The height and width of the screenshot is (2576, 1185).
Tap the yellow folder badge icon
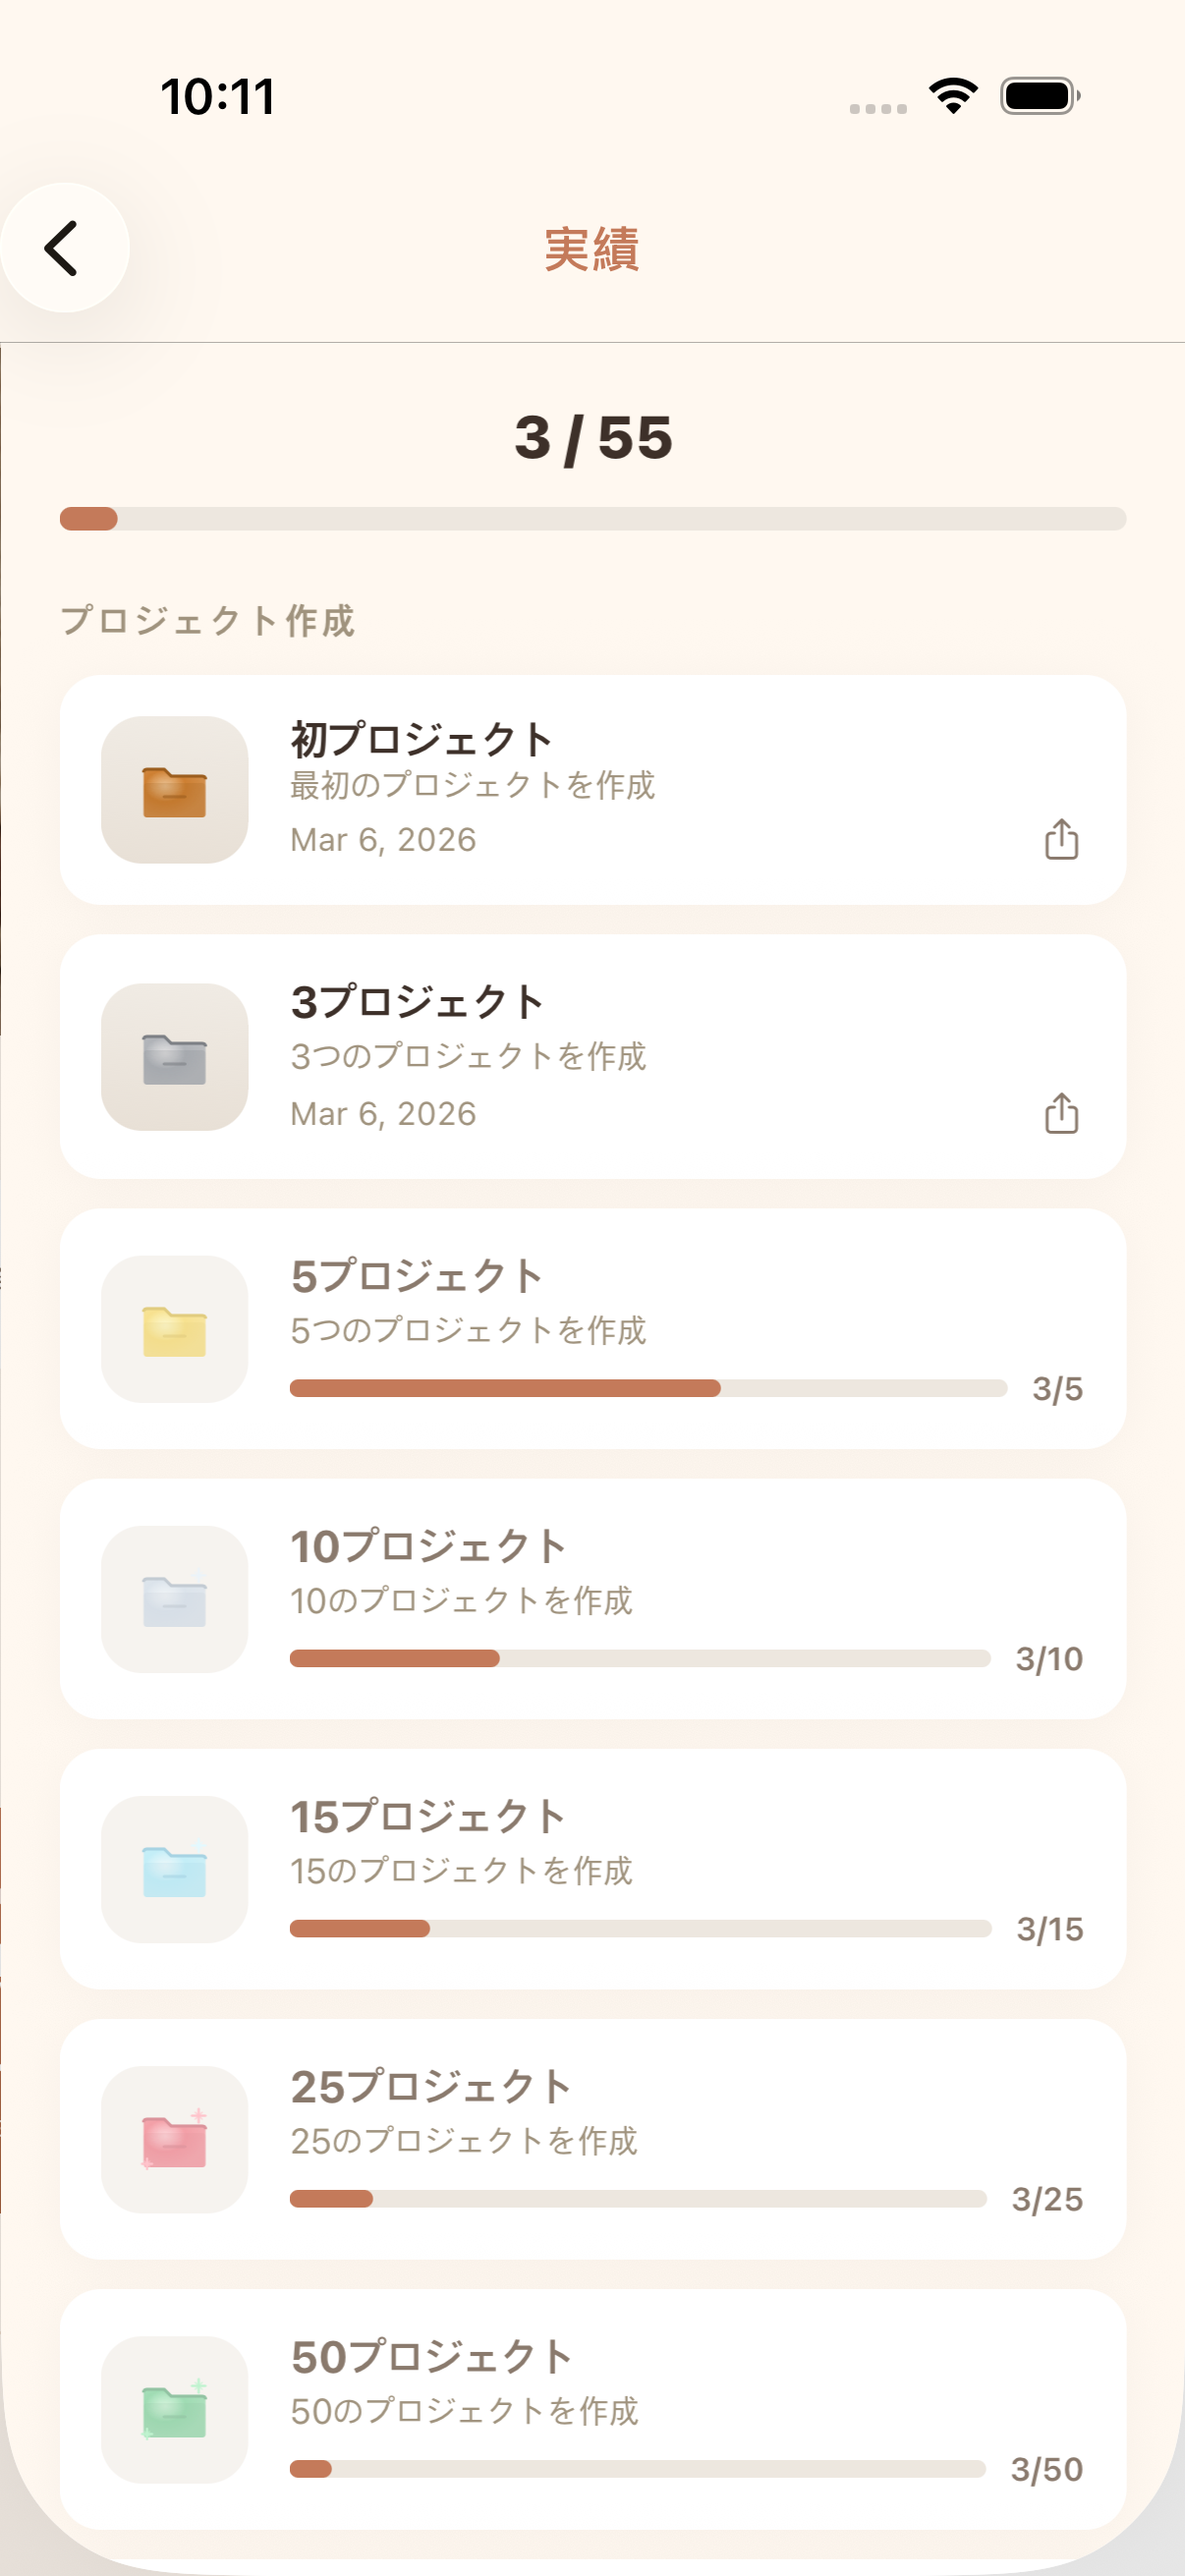[175, 1329]
